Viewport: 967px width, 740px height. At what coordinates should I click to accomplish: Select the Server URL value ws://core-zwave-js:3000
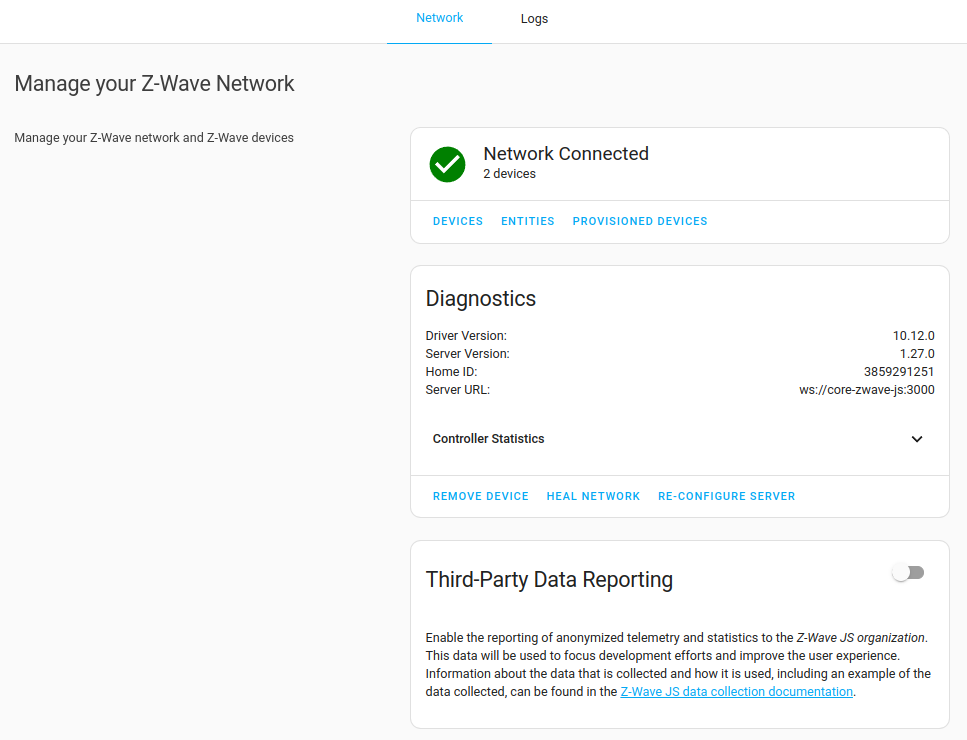click(866, 389)
